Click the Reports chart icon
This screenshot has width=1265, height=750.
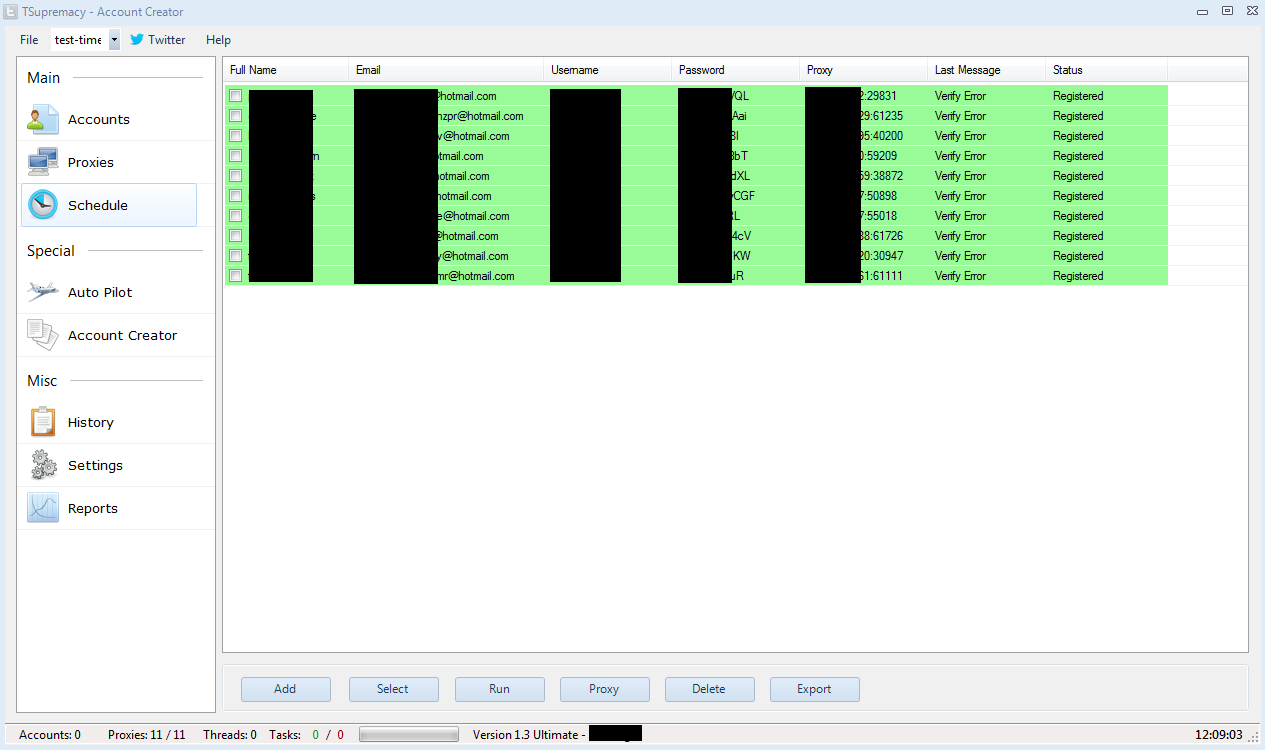[x=43, y=508]
